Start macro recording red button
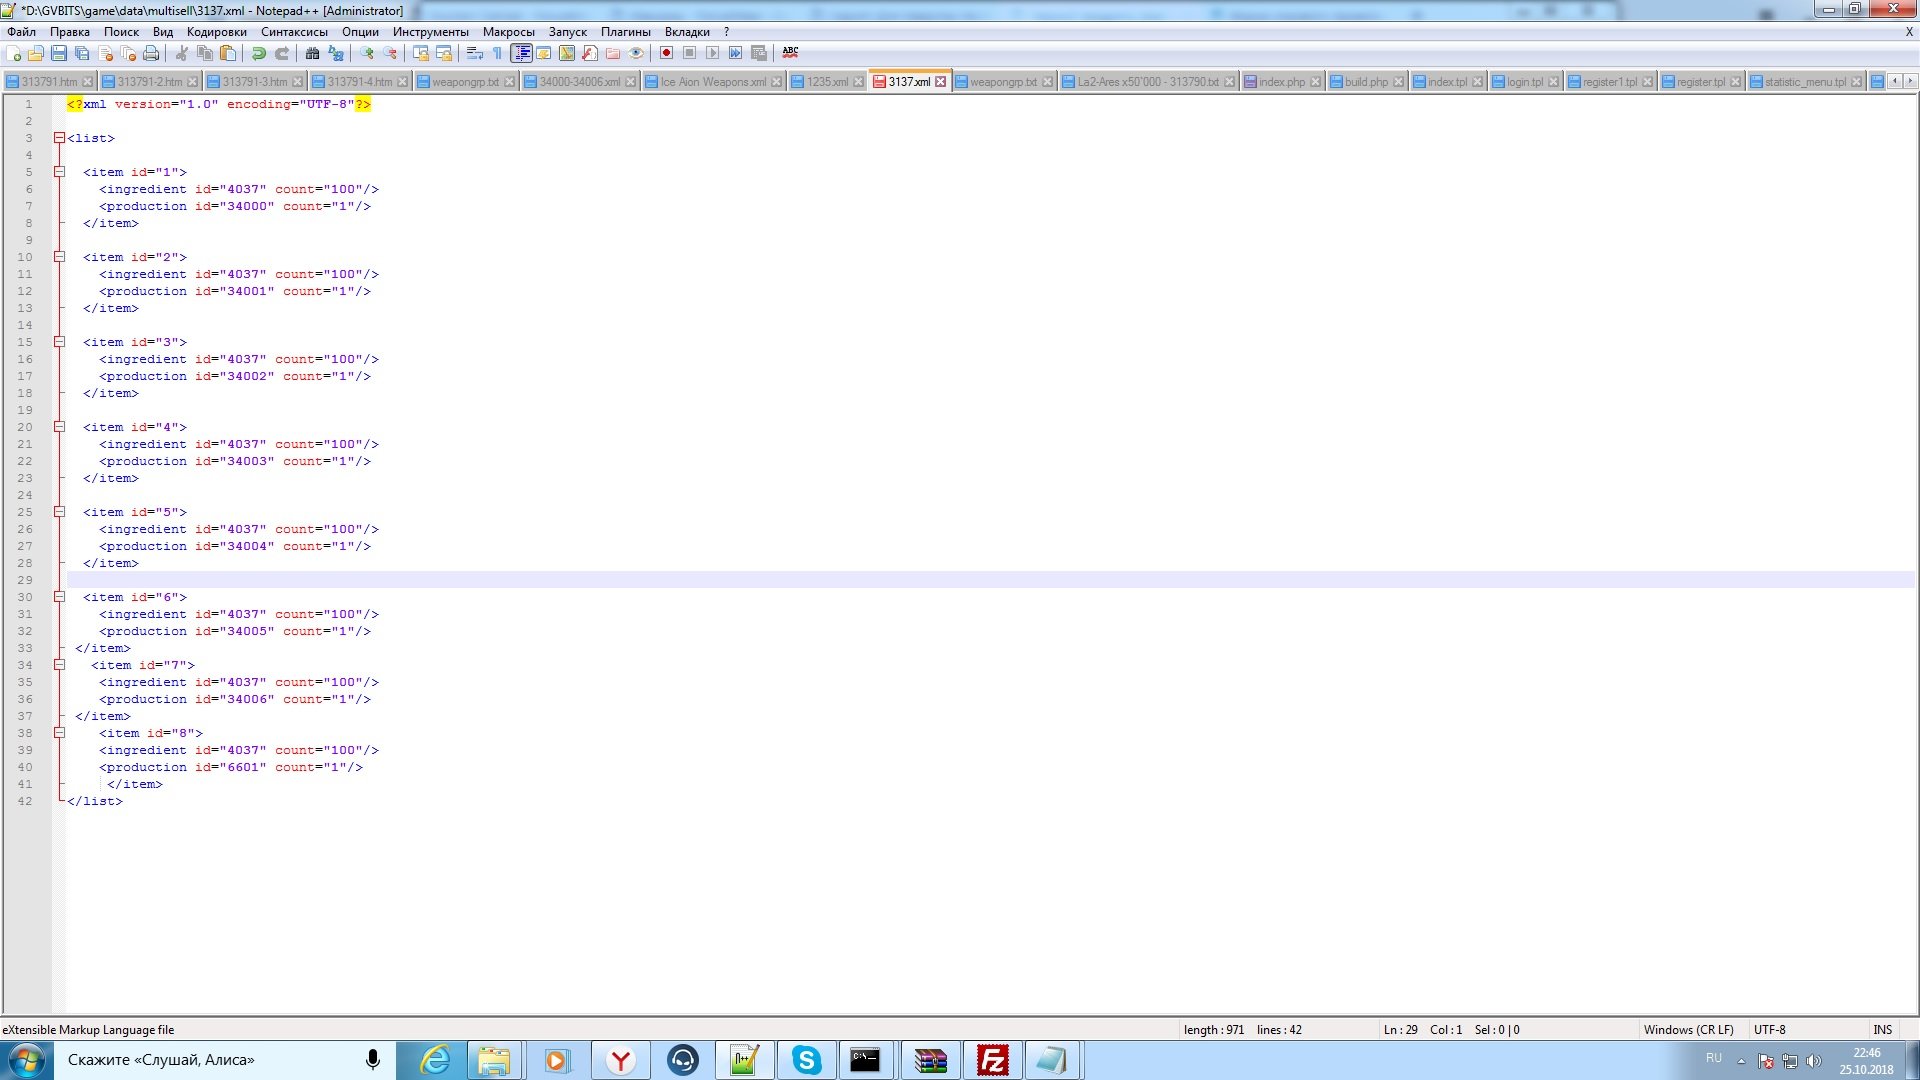The image size is (1920, 1080). 666,53
